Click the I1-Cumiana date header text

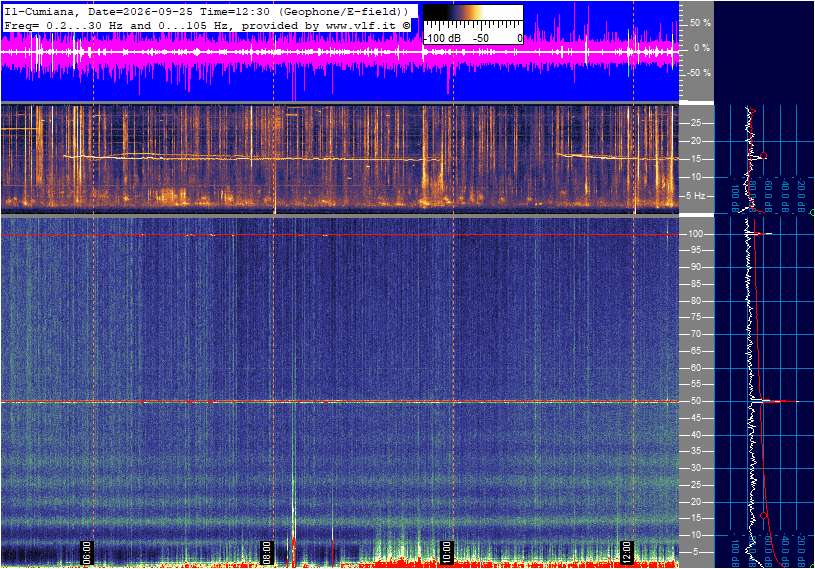pyautogui.click(x=206, y=11)
